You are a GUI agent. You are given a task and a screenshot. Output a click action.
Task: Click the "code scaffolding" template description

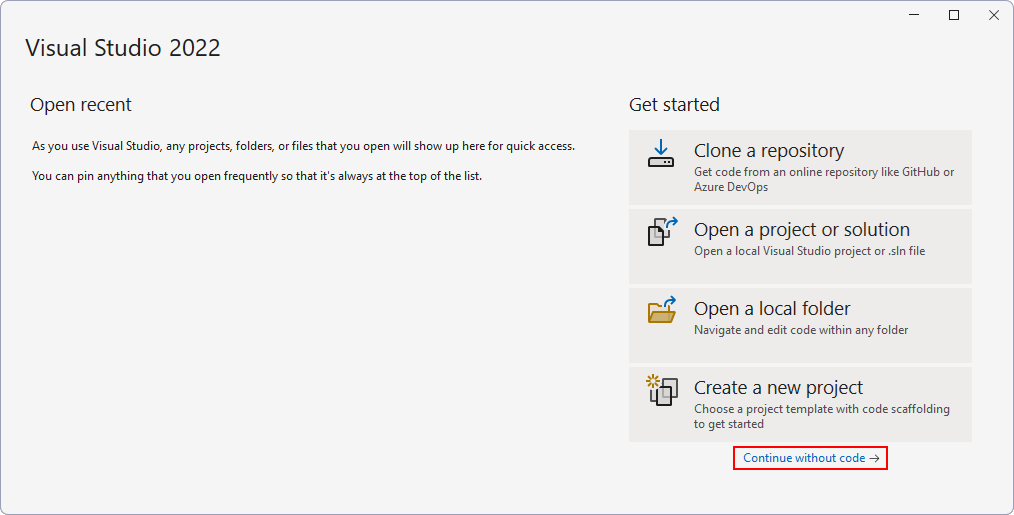[821, 416]
